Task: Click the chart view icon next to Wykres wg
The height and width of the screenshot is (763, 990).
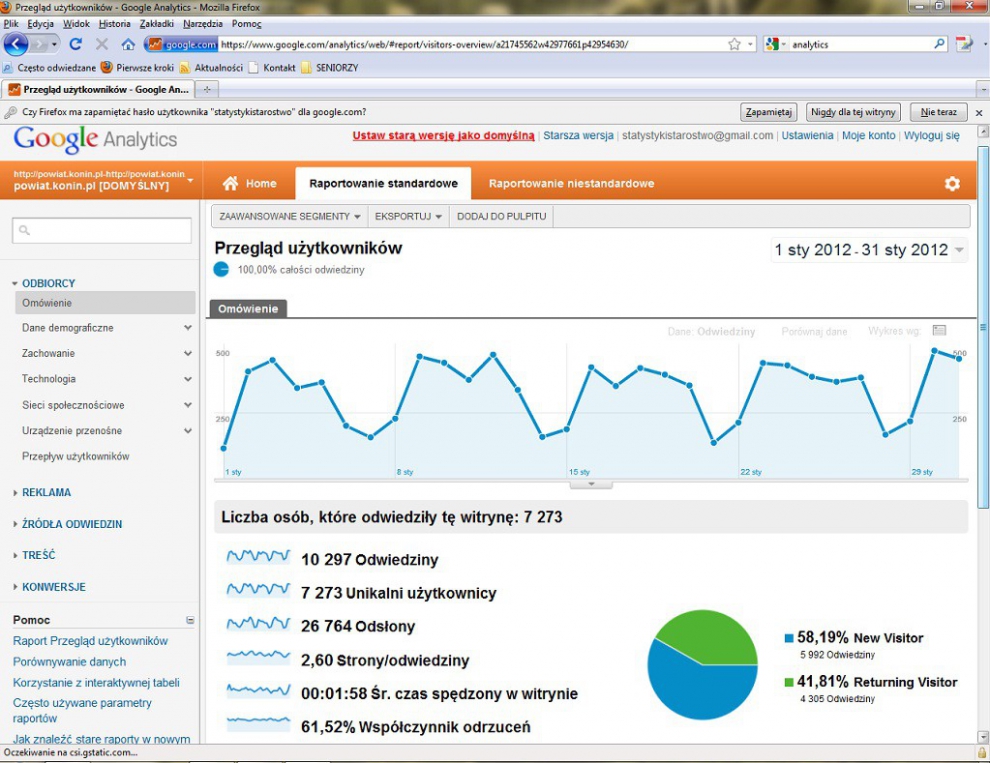Action: coord(939,330)
